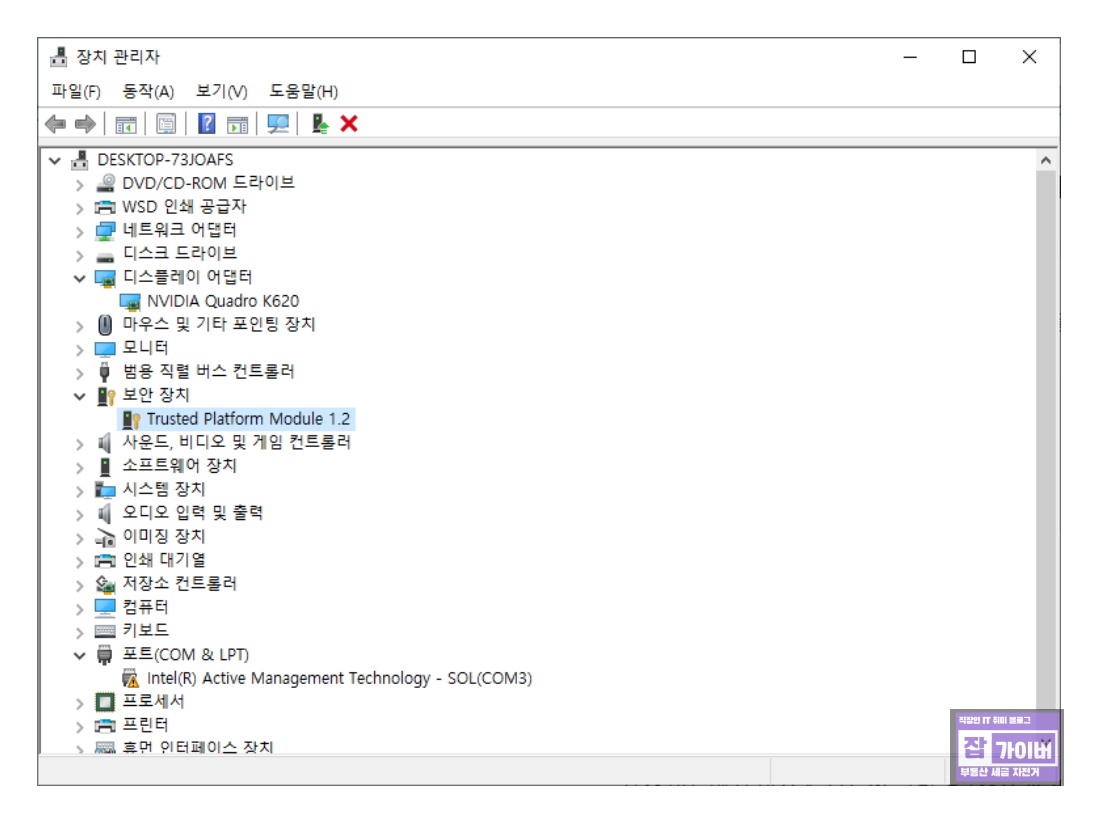Click the warning icon on Intel Active Management
The width and height of the screenshot is (1098, 823).
[x=130, y=679]
